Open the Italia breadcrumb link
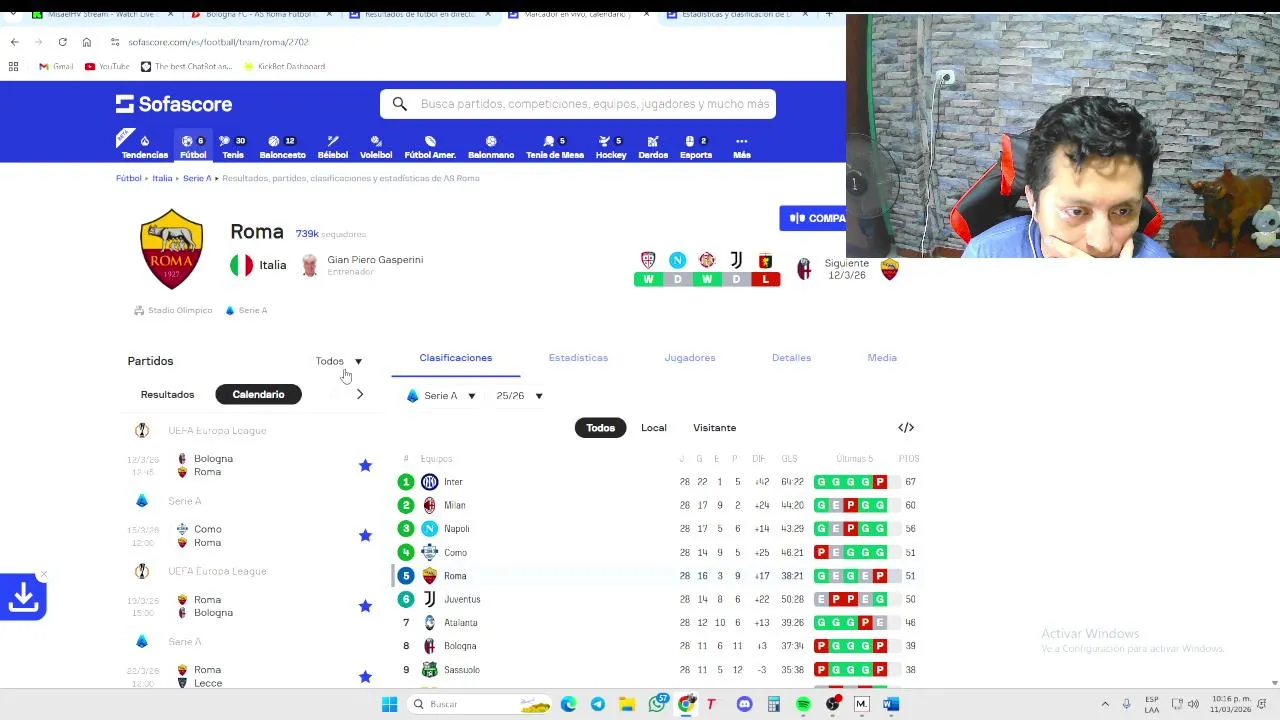1280x720 pixels. click(162, 178)
